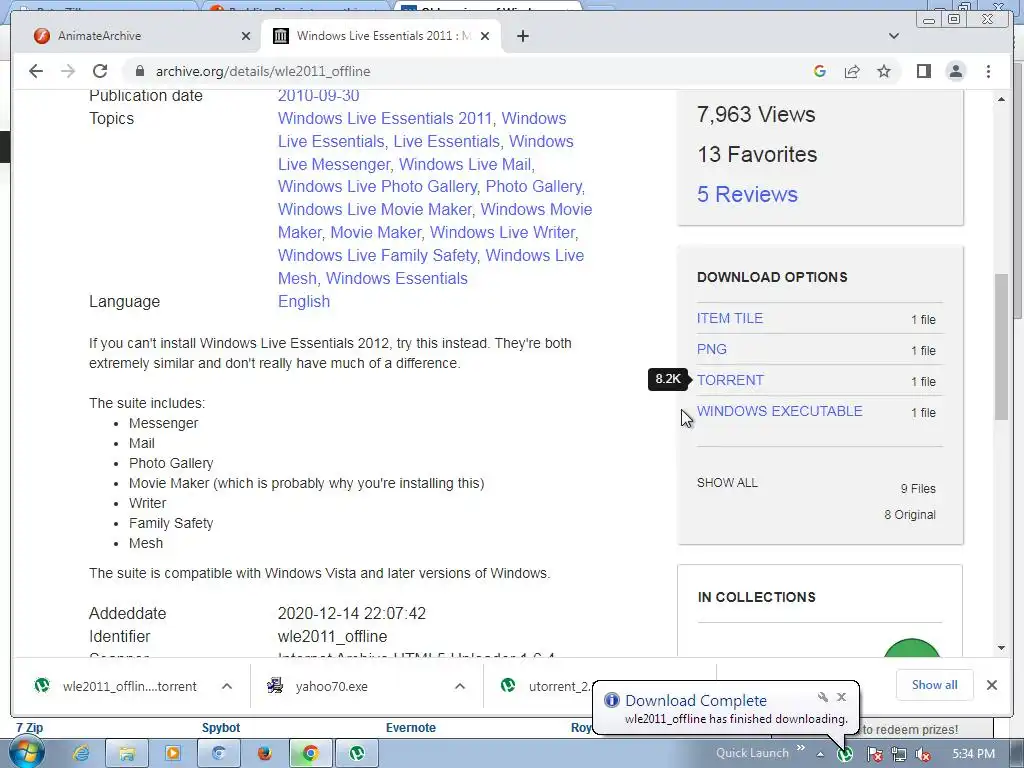Close the Windows Live Essentials tab
Image resolution: width=1024 pixels, height=768 pixels.
point(485,36)
